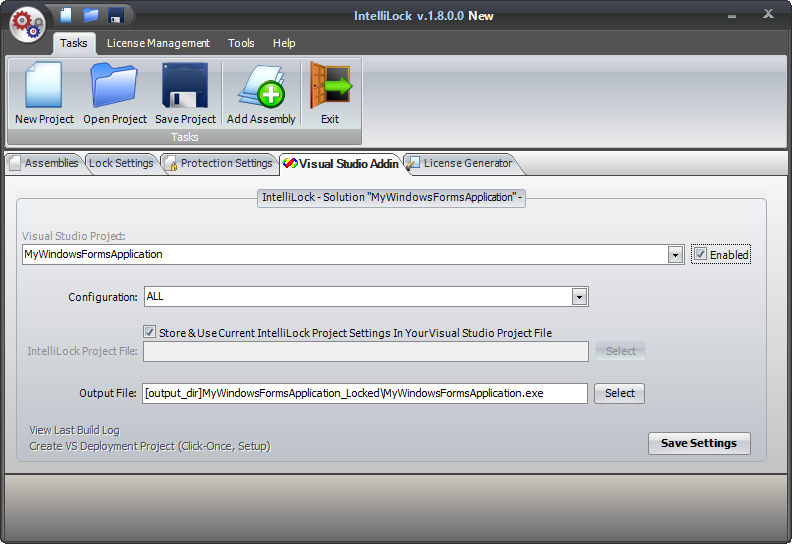Click Select button next to Output File
The width and height of the screenshot is (792, 544).
620,393
